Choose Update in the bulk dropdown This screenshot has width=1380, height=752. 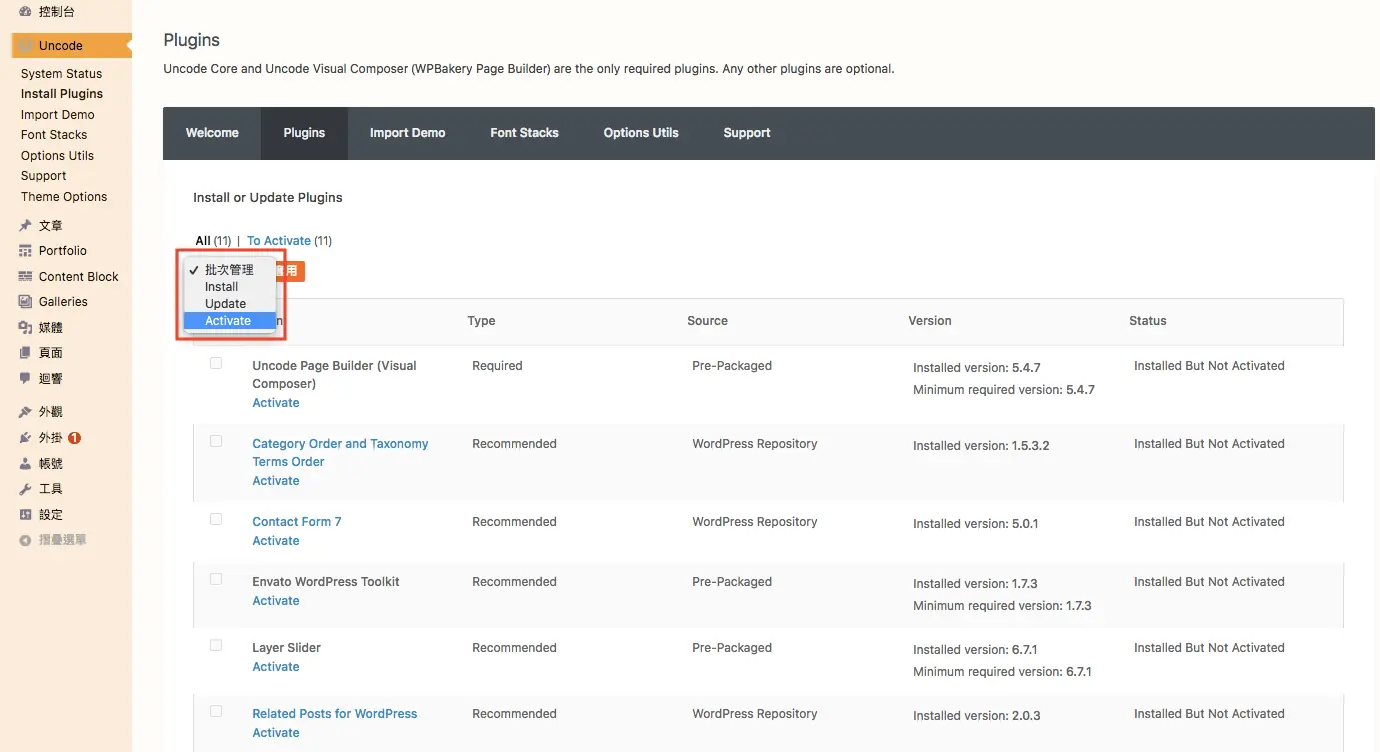click(x=229, y=304)
